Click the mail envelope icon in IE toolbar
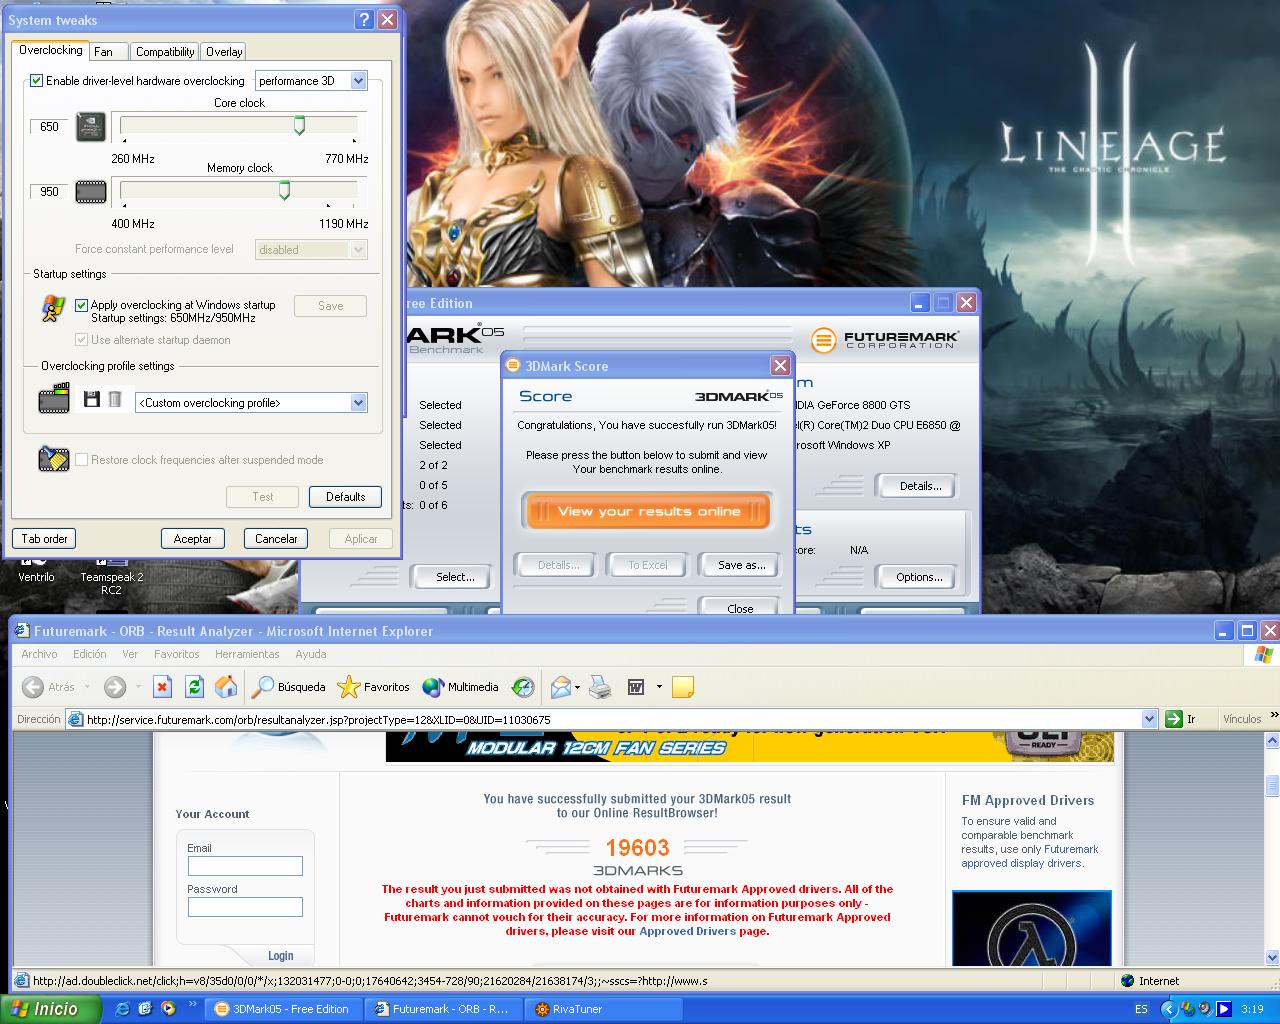The image size is (1280, 1024). (x=561, y=687)
